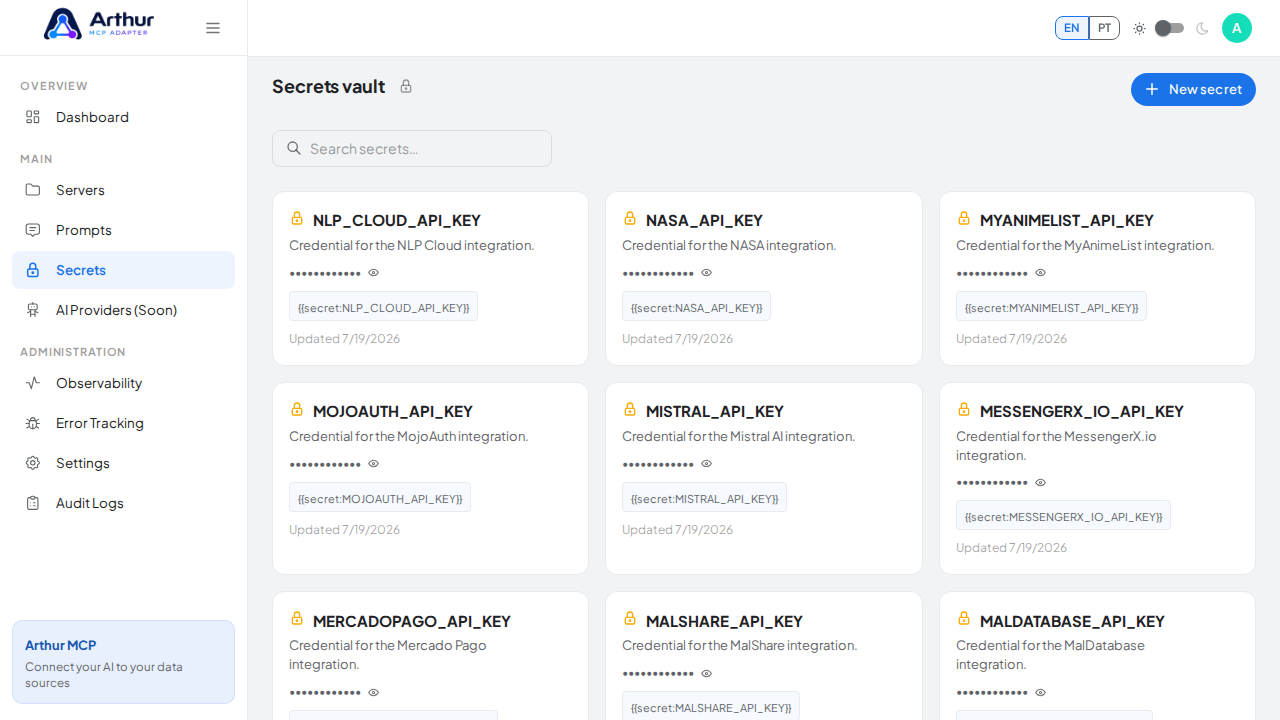Reveal MALSHARE_API_KEY value with eye icon
This screenshot has height=720, width=1280.
pyautogui.click(x=707, y=673)
